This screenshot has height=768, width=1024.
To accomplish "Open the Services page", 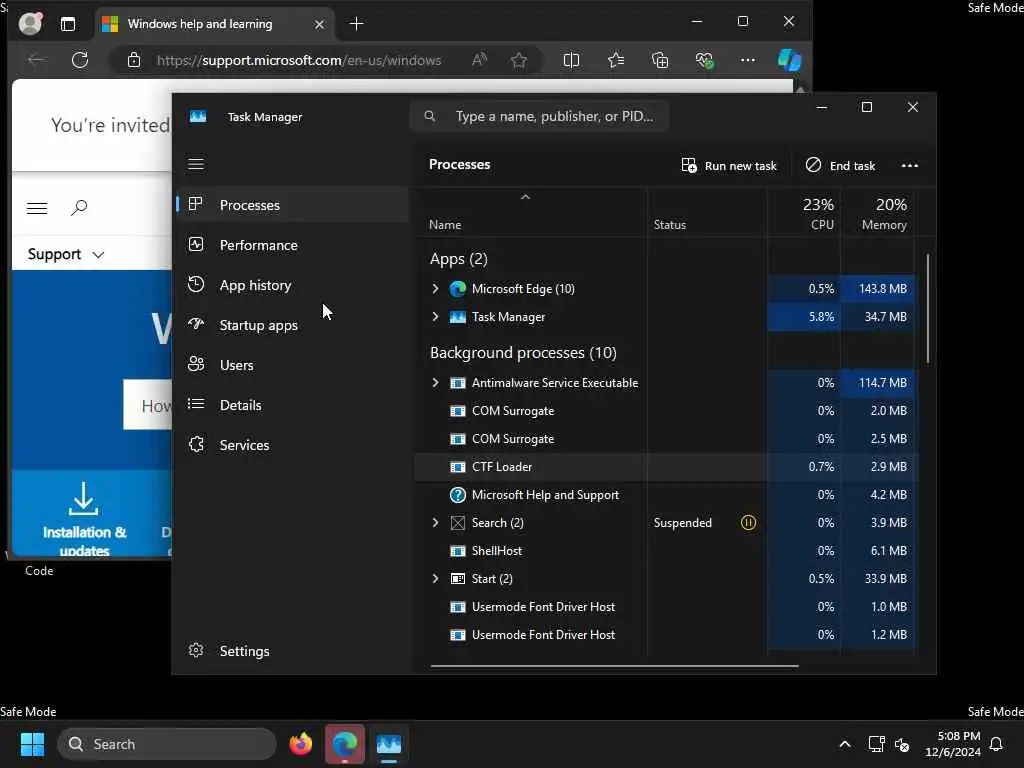I will coord(293,445).
